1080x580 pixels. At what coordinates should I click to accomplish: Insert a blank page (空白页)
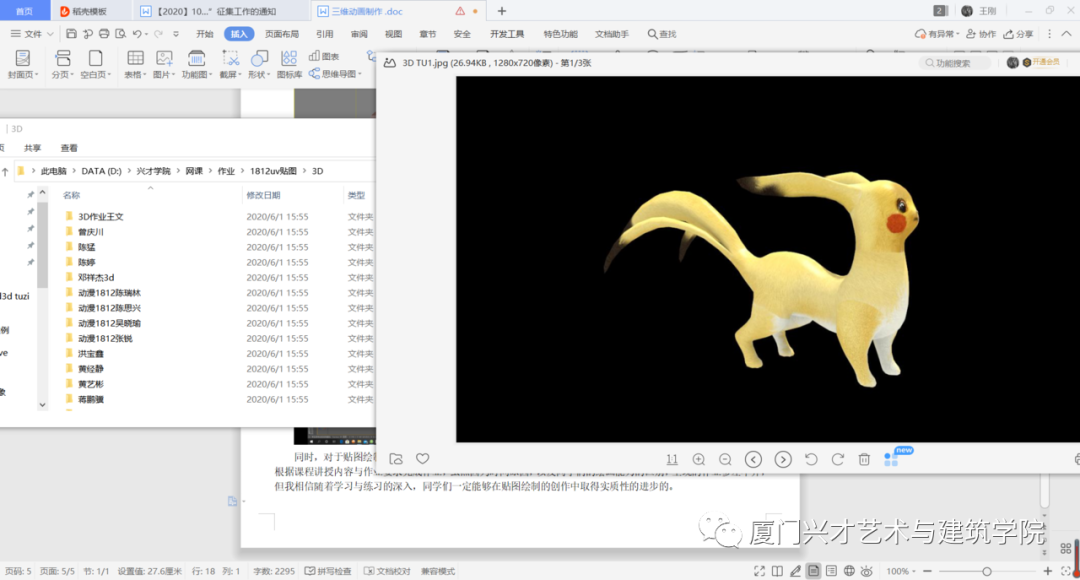[95, 65]
